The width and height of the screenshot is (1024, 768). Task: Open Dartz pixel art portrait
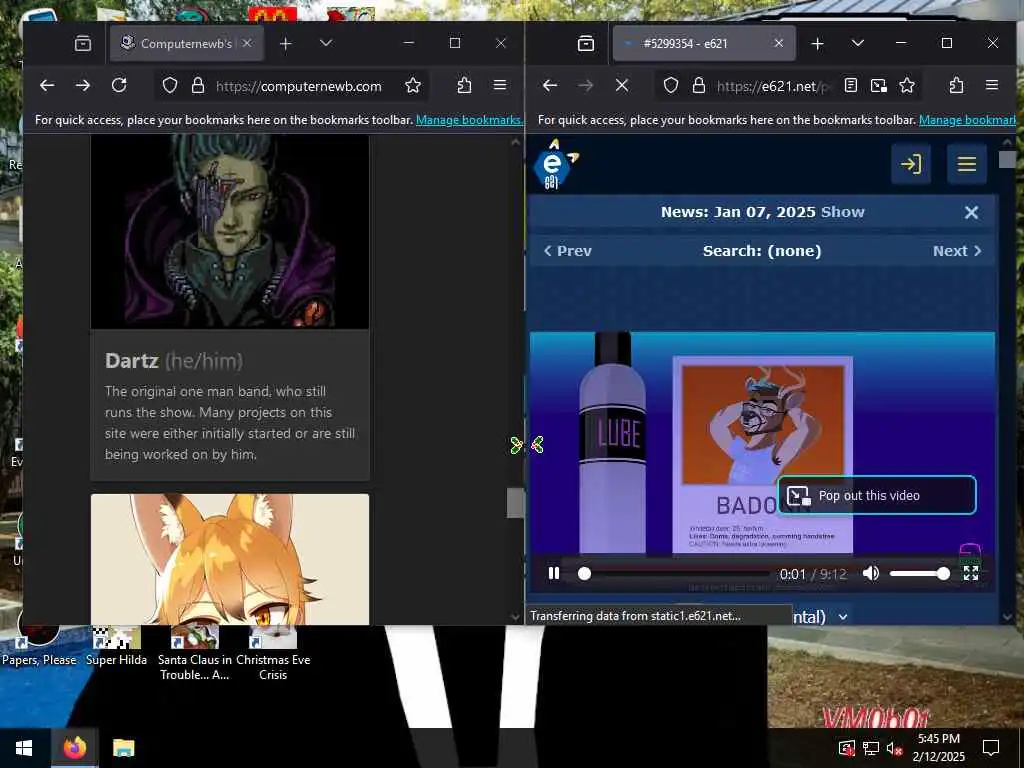(x=230, y=231)
